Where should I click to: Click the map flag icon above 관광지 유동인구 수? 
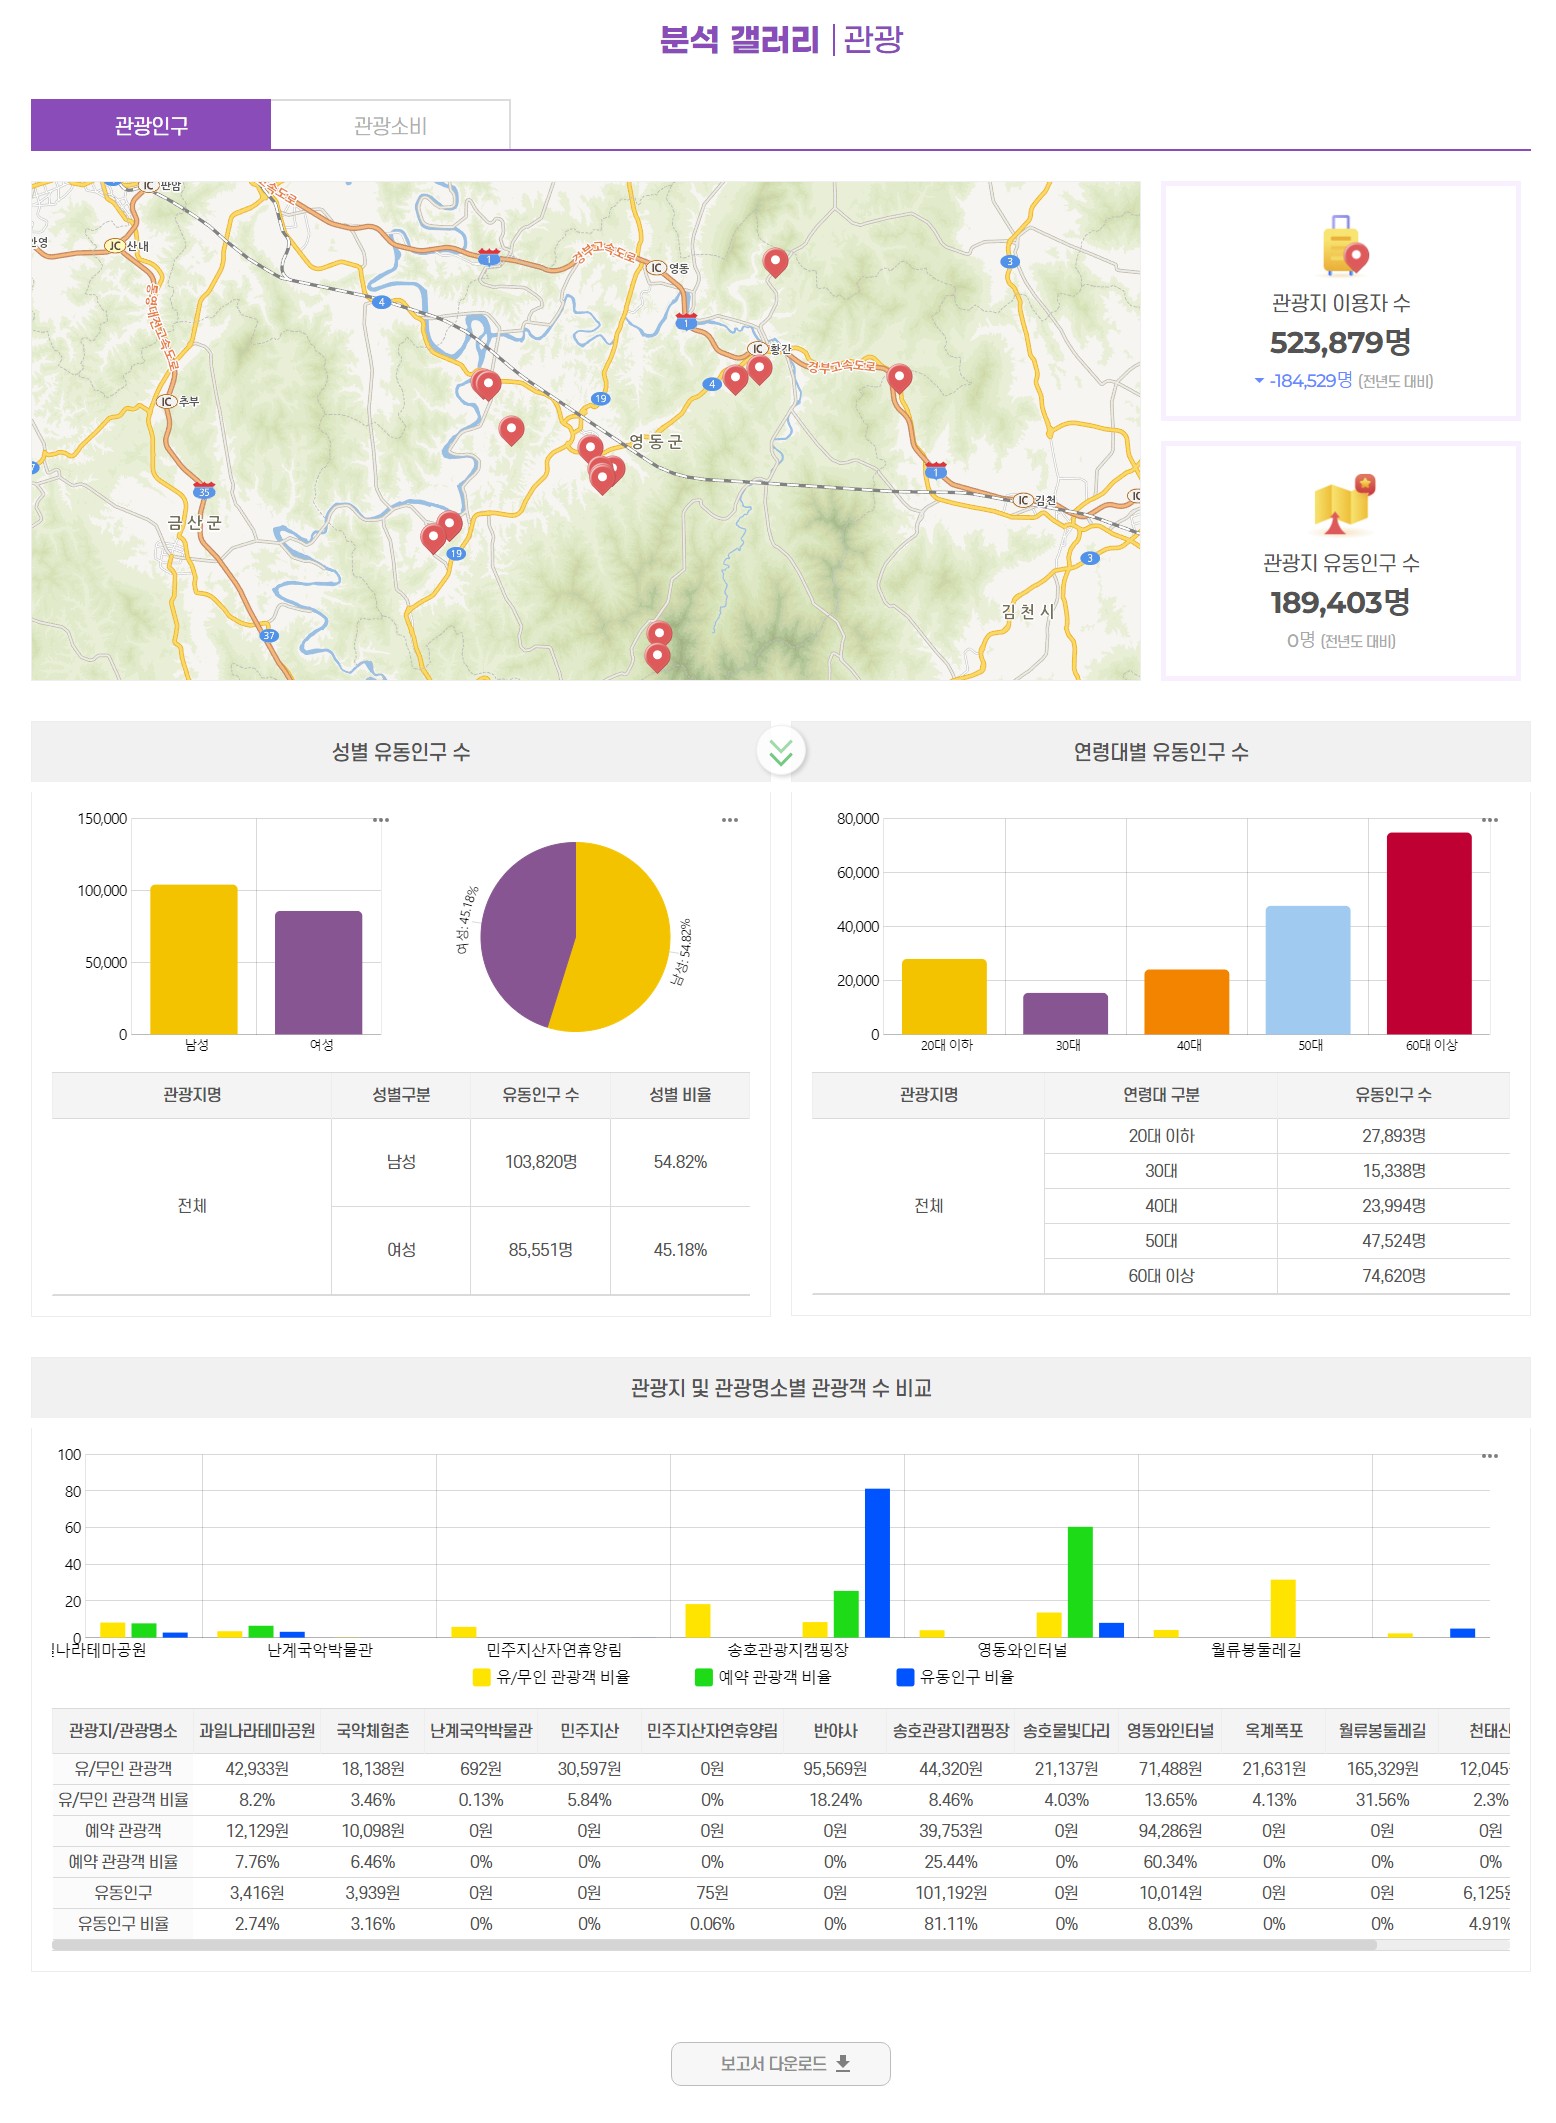coord(1343,505)
